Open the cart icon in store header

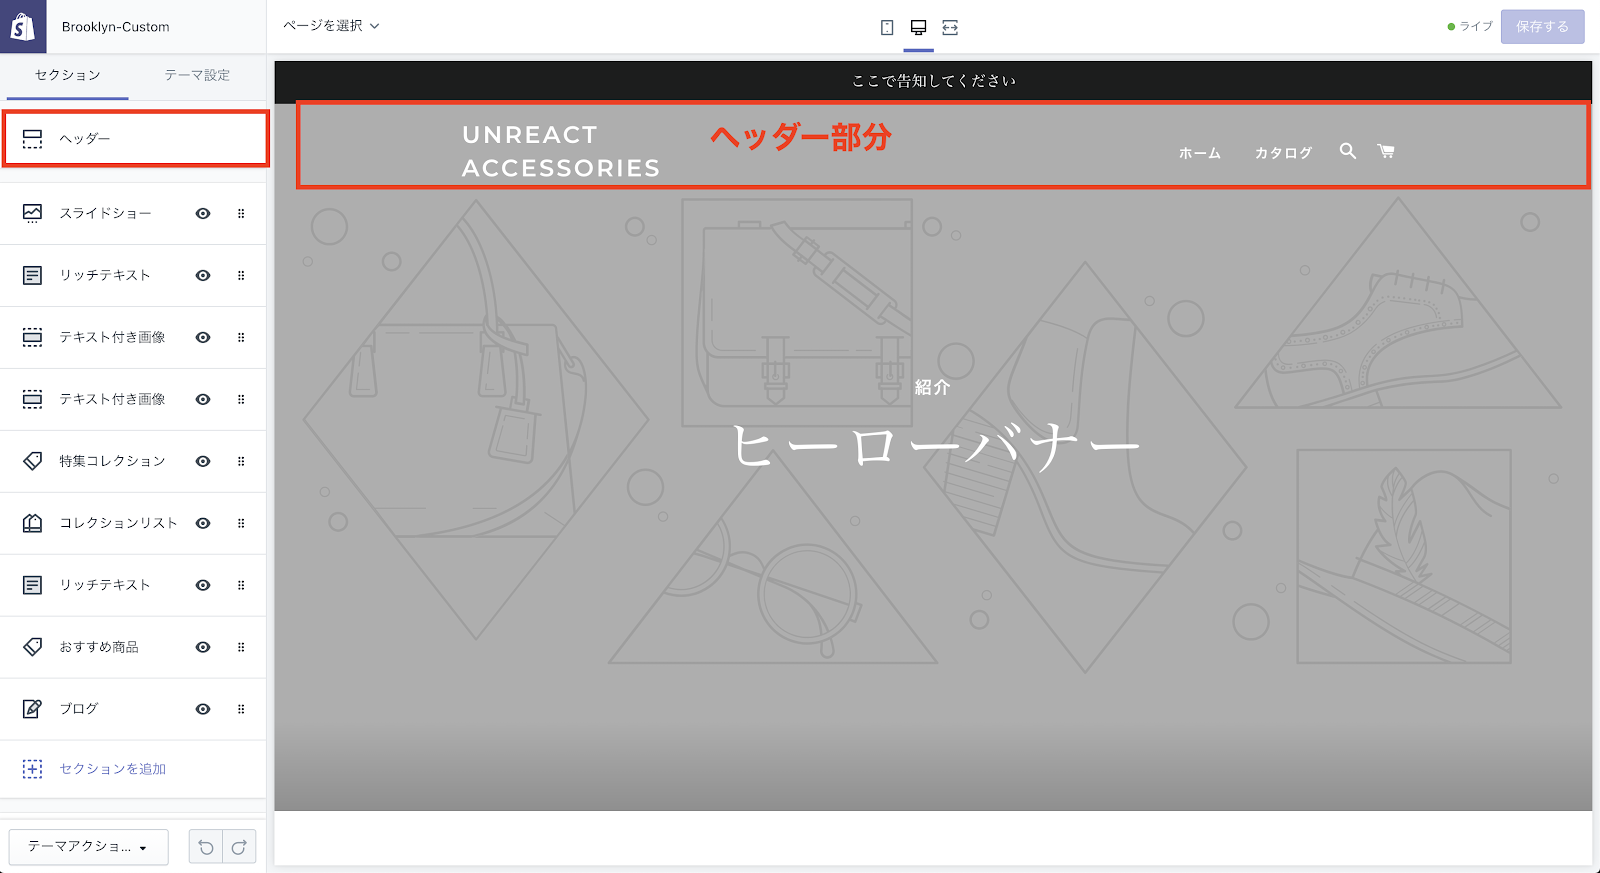pos(1386,151)
